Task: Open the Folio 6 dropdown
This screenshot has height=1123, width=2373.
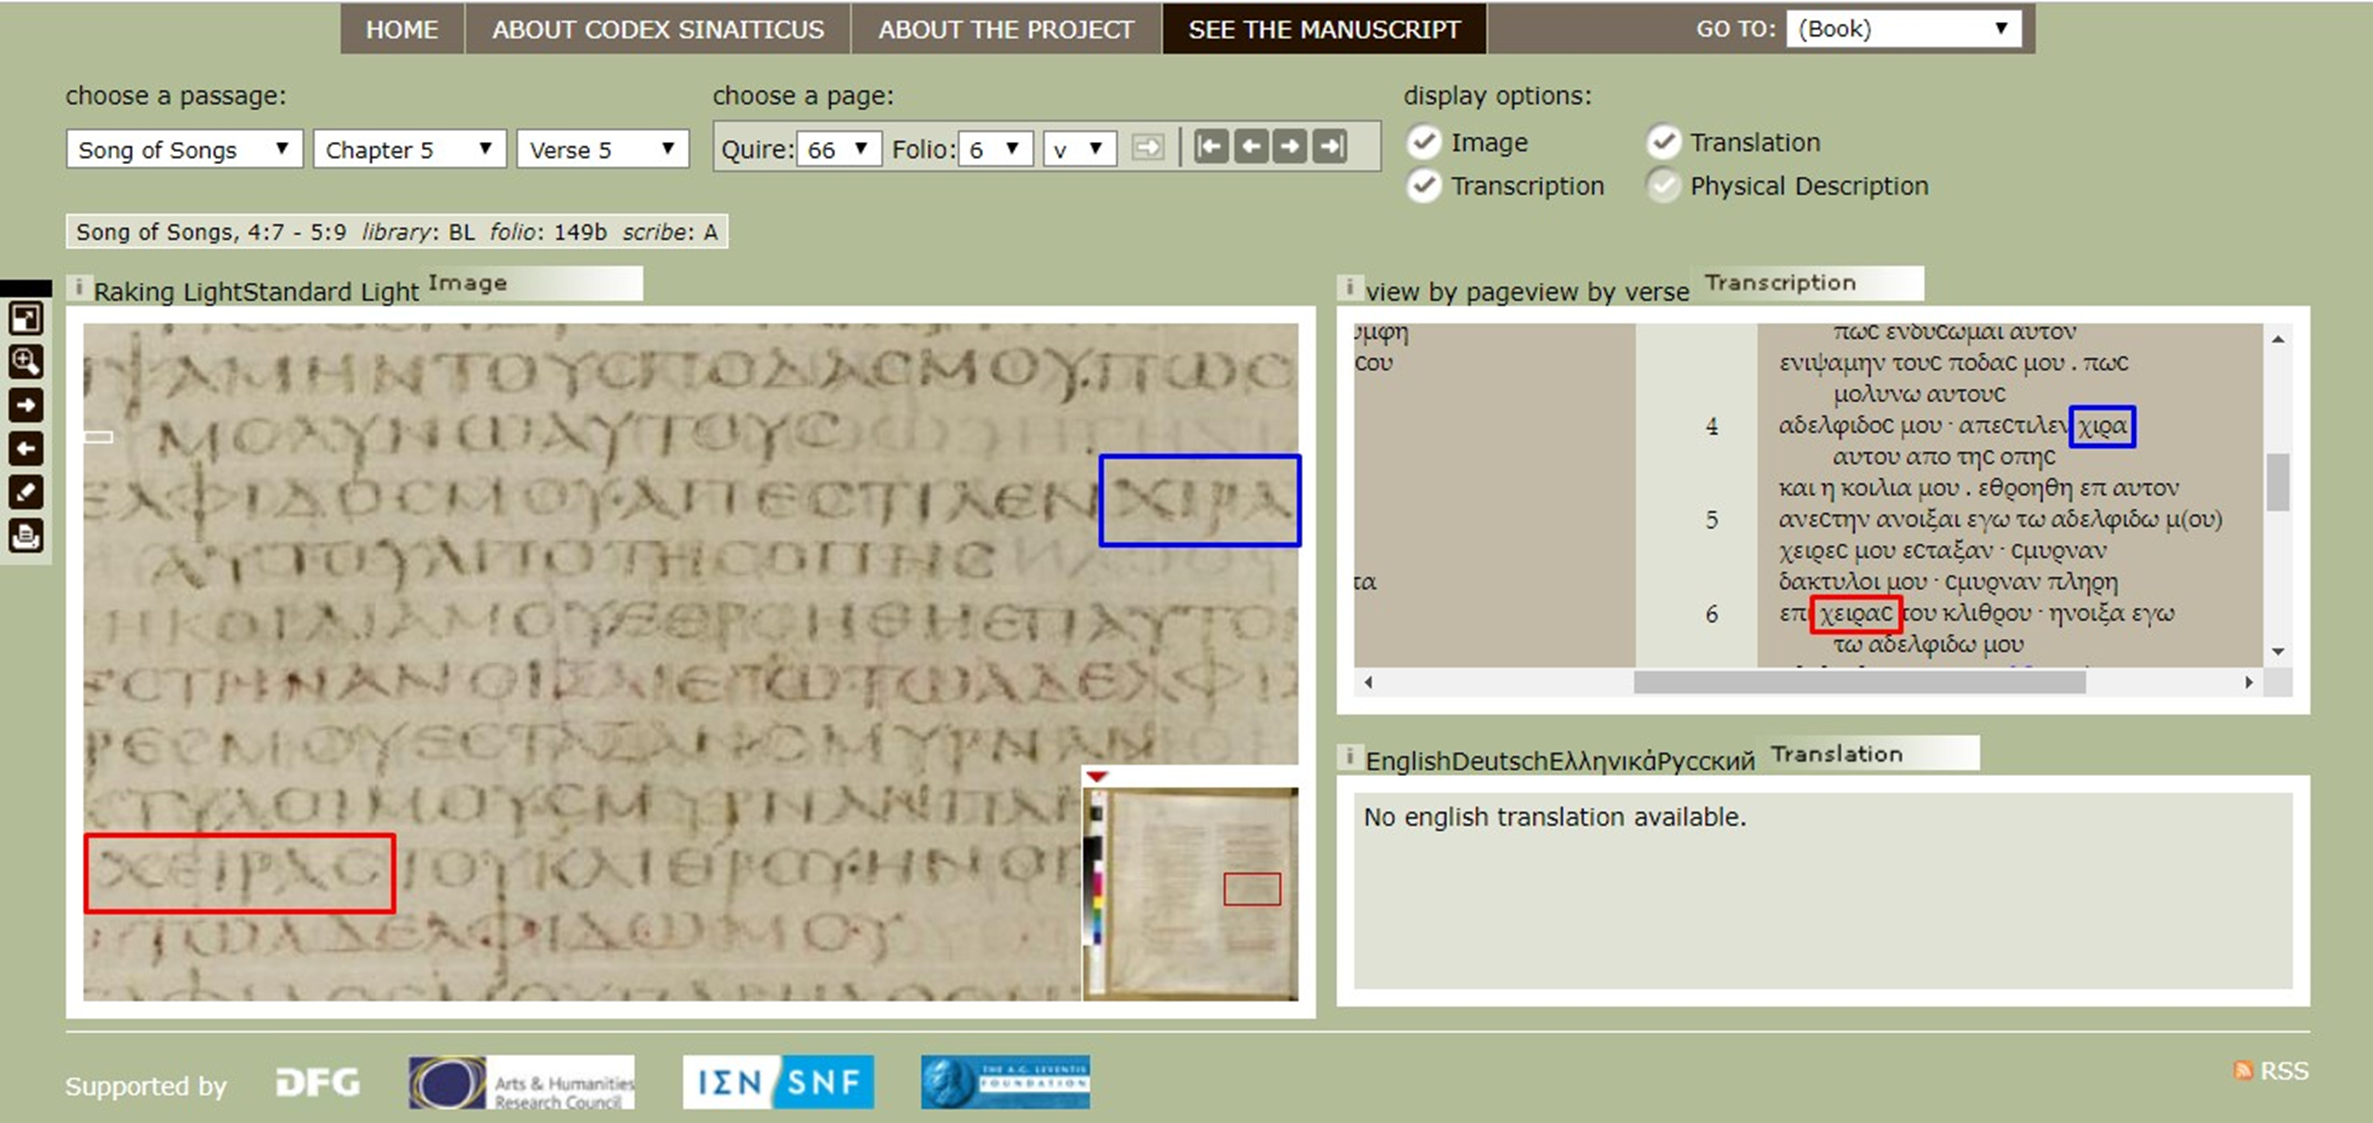Action: (995, 149)
